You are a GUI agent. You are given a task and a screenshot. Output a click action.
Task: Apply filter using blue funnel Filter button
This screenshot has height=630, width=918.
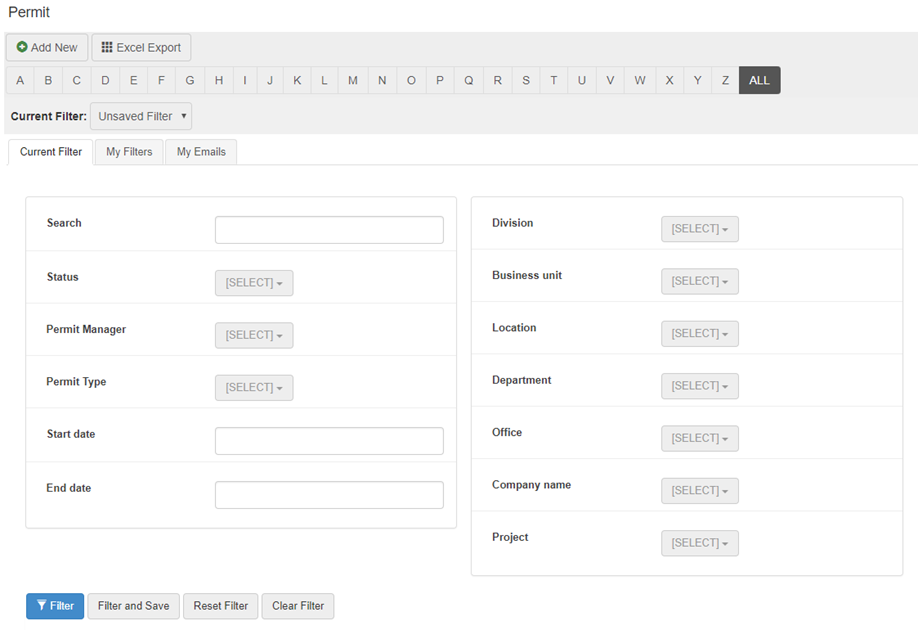pyautogui.click(x=55, y=606)
